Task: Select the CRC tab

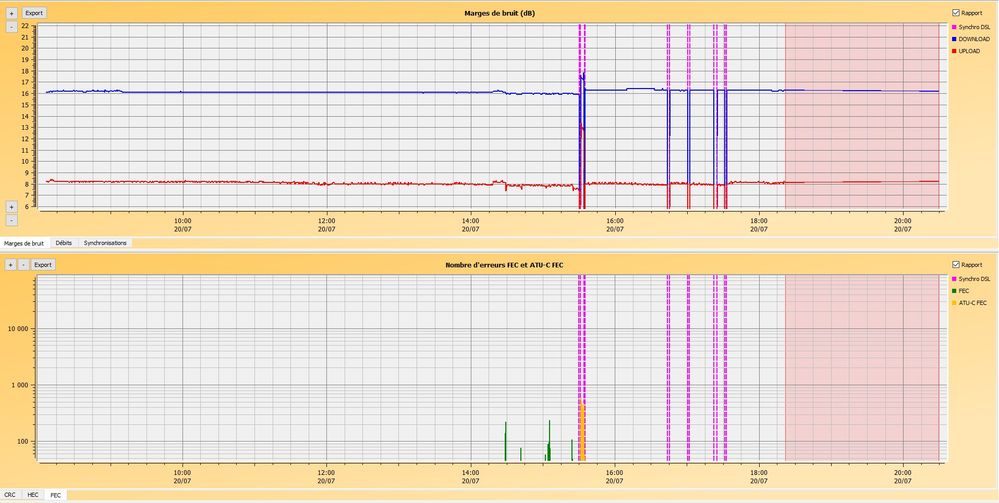Action: pyautogui.click(x=10, y=495)
